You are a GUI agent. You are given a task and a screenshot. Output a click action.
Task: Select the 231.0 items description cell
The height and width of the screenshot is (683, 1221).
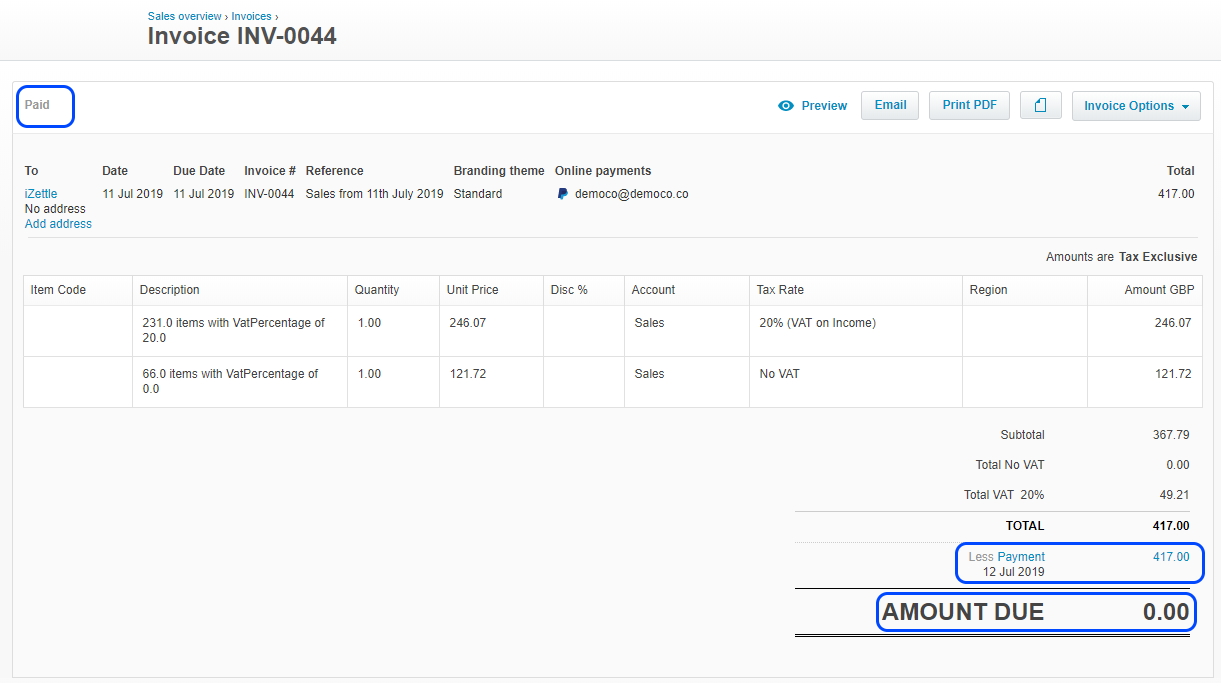pos(234,331)
